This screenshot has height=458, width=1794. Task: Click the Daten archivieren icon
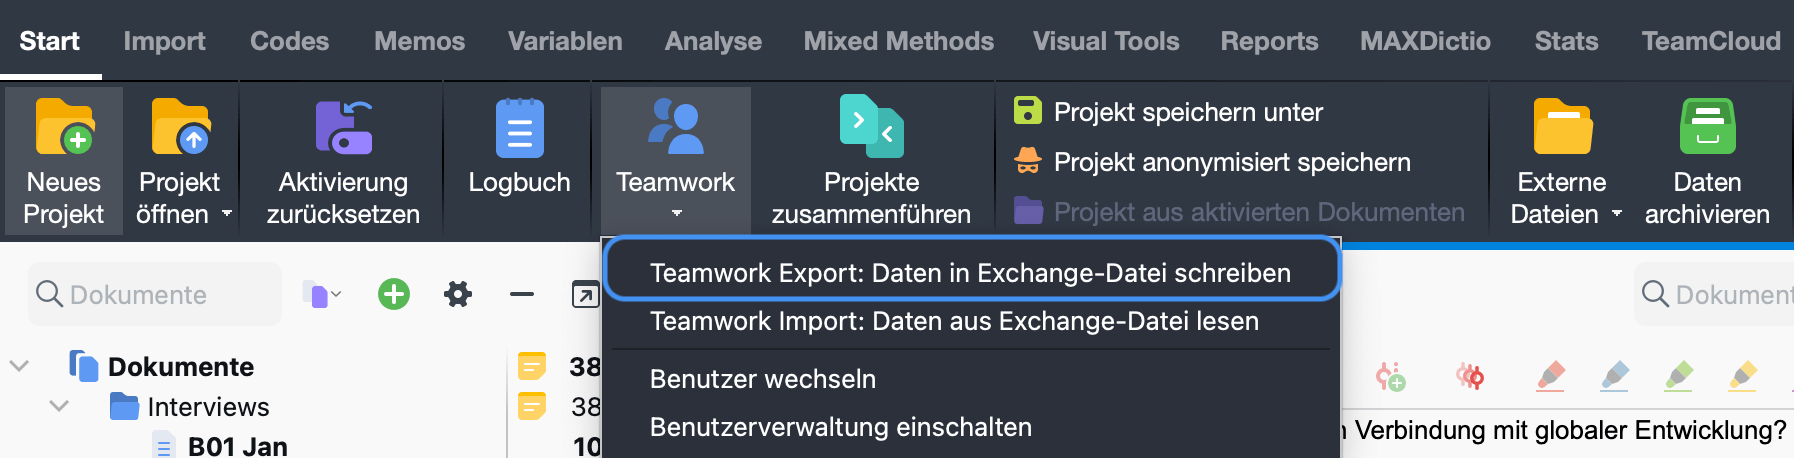(1707, 127)
